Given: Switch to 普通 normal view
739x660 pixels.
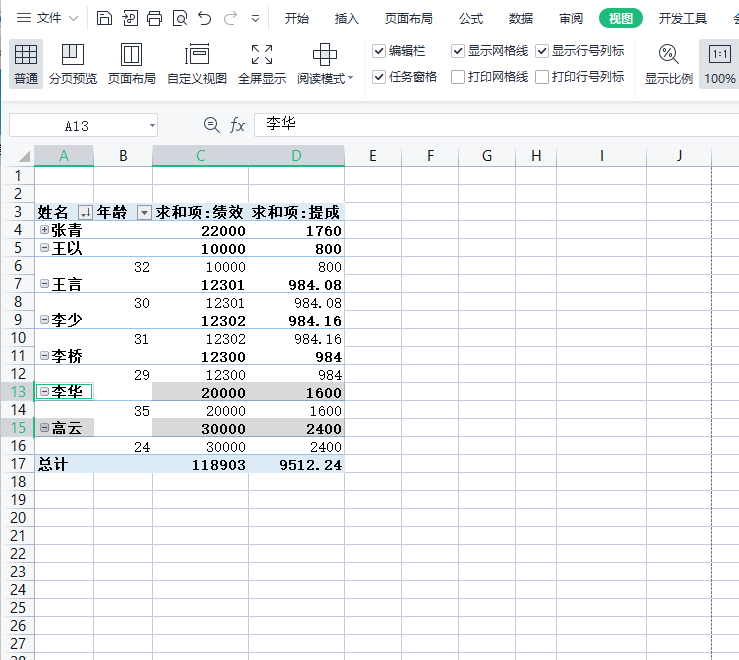Looking at the screenshot, I should (x=26, y=64).
